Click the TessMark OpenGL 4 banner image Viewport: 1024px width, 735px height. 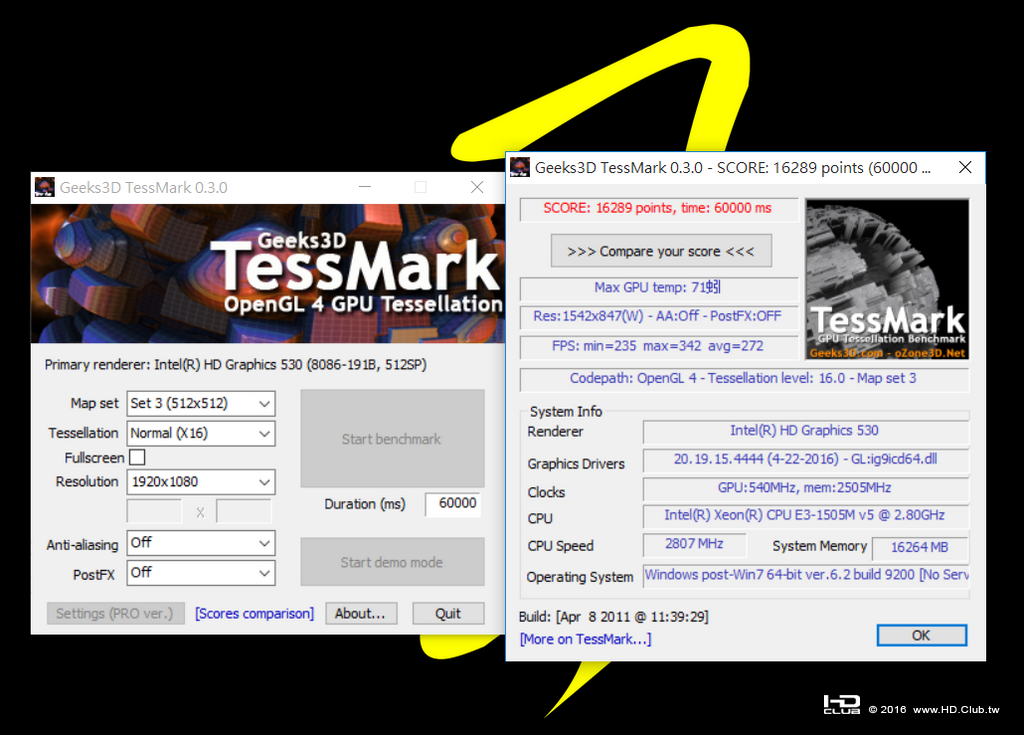268,274
